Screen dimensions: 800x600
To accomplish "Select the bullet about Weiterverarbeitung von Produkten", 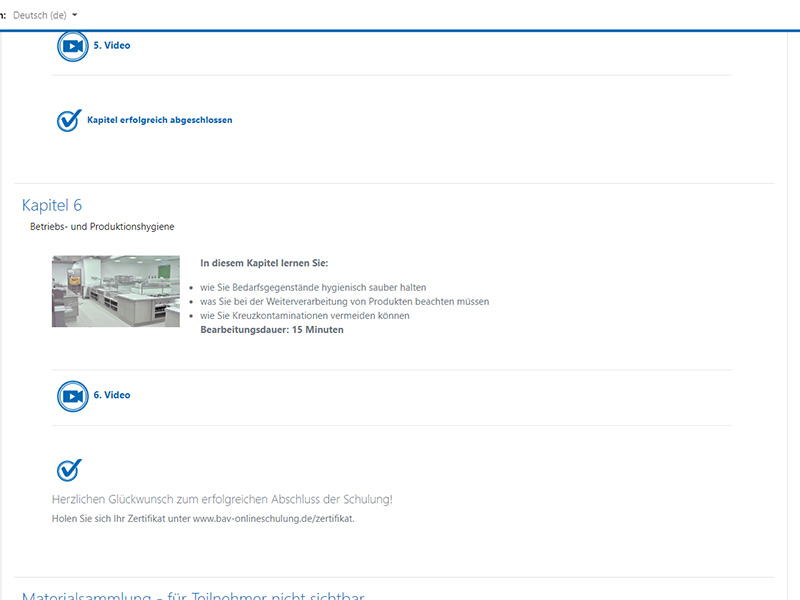I will click(344, 301).
